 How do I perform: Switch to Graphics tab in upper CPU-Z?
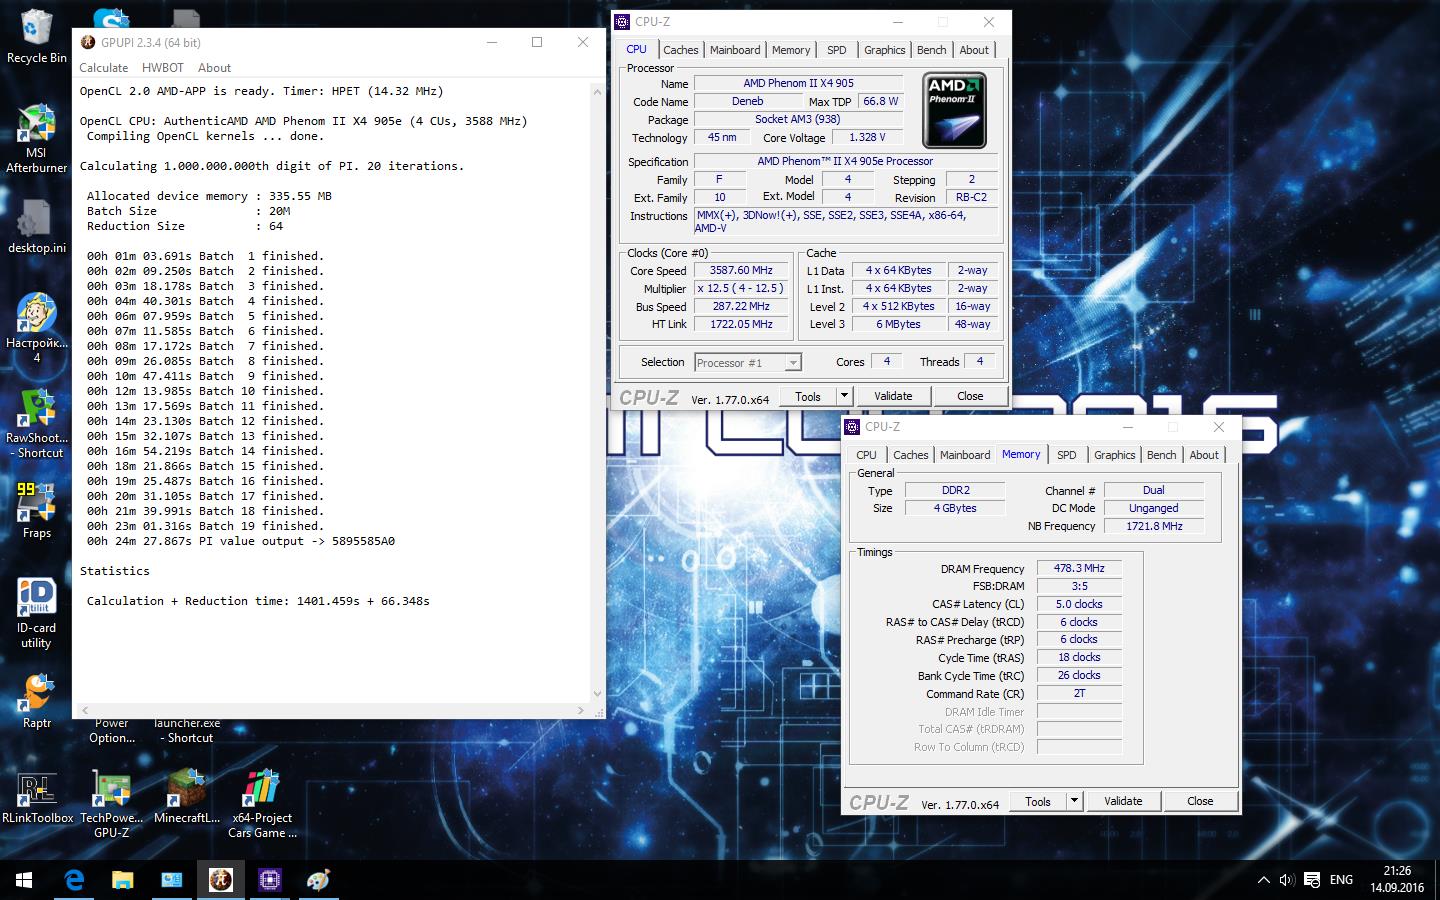pos(885,50)
